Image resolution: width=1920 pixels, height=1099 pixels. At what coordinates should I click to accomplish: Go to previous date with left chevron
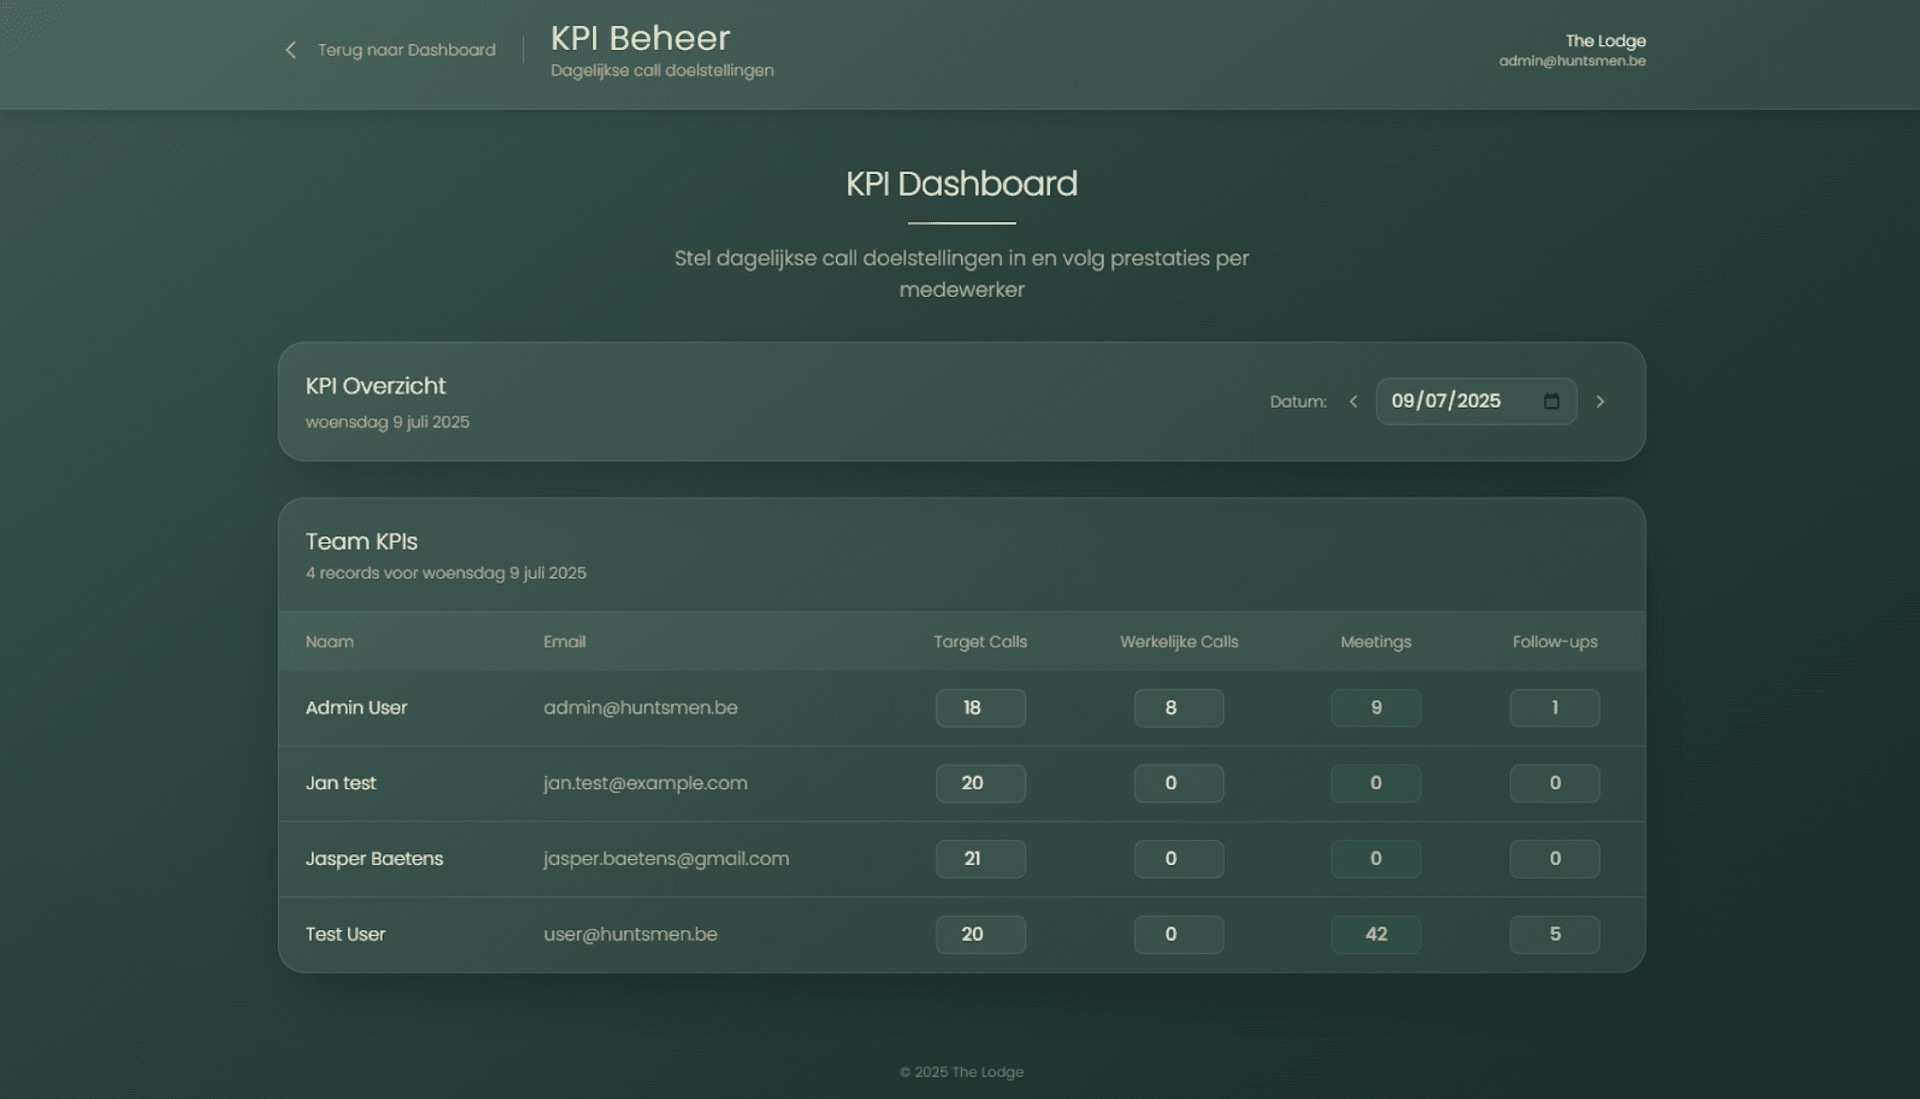[1353, 401]
